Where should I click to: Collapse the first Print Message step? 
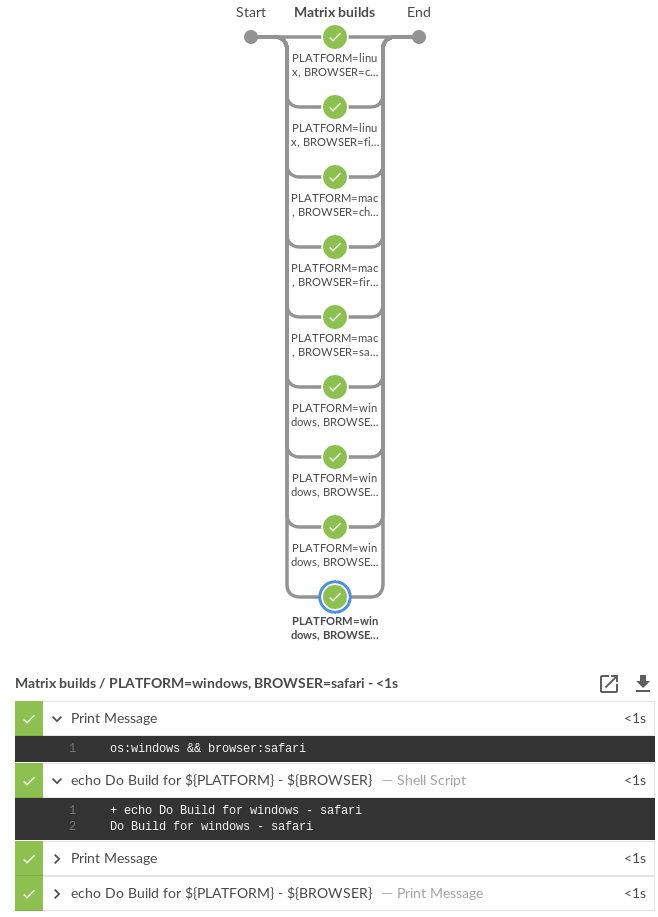click(x=57, y=718)
